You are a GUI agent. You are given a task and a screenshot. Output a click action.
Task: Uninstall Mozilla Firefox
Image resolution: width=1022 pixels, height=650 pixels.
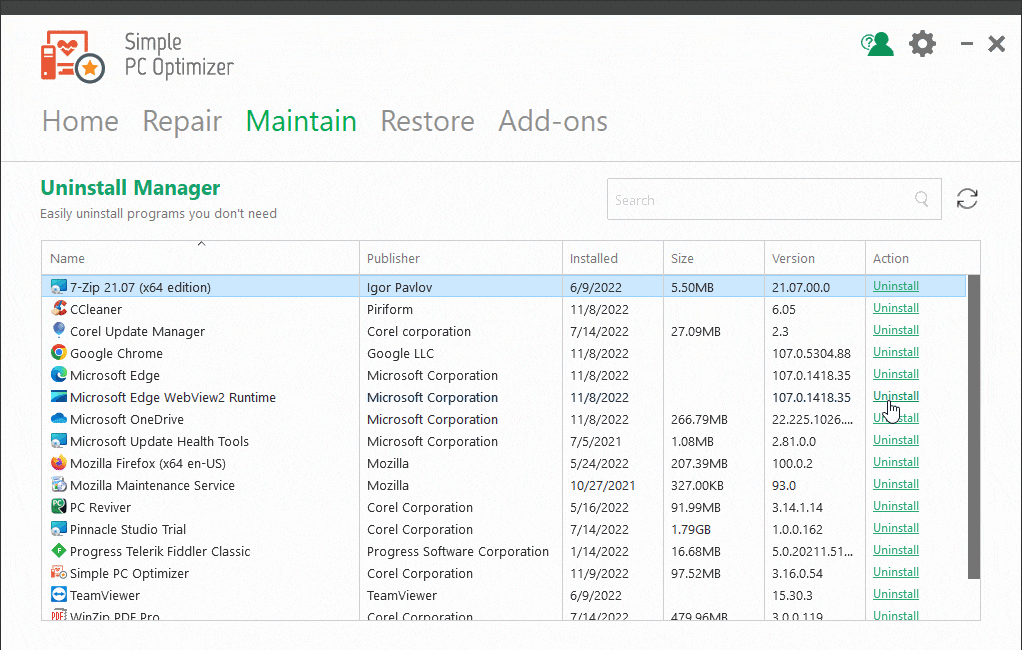[896, 462]
